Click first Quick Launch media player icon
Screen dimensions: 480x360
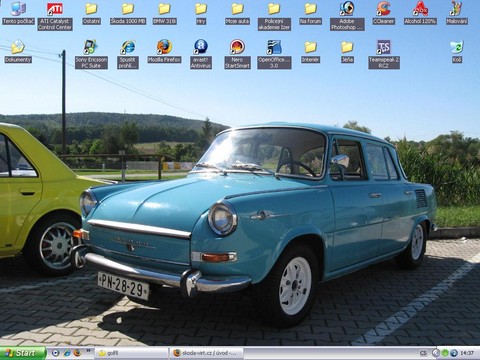click(56, 353)
